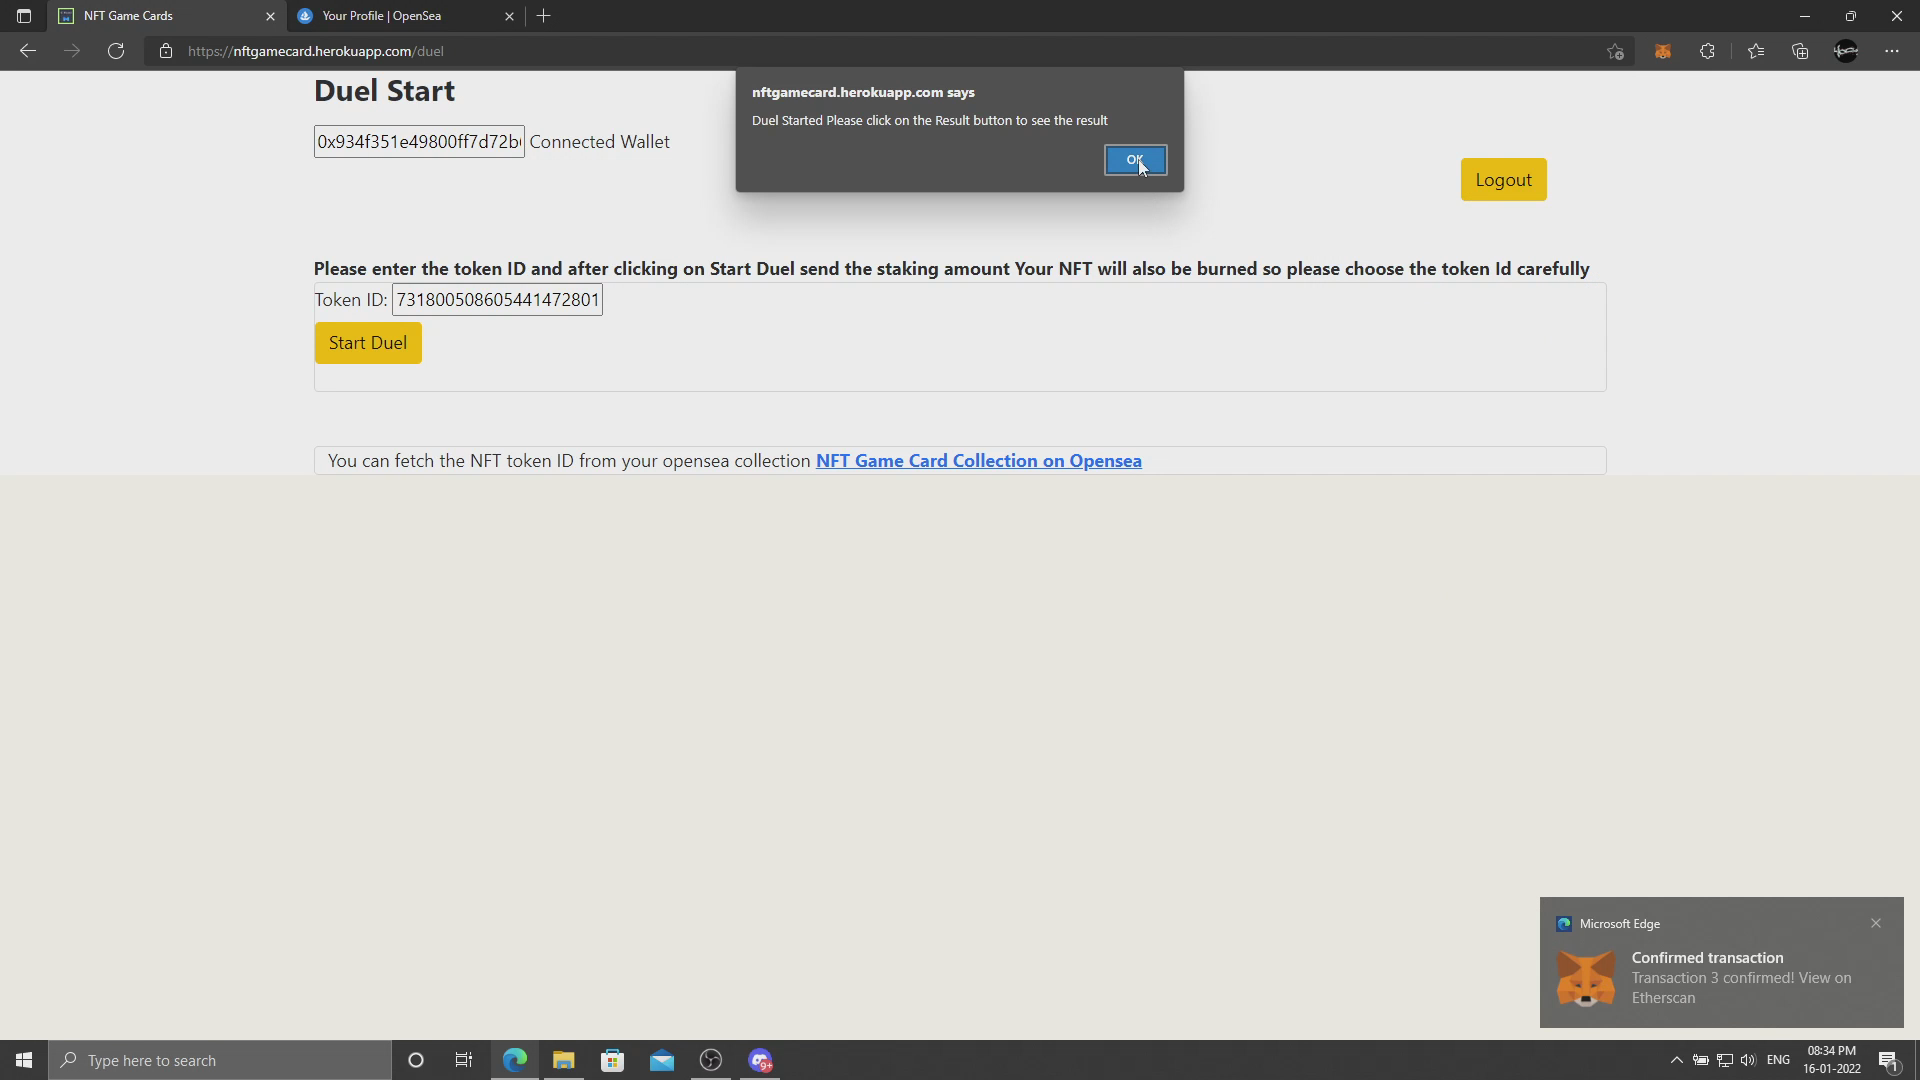Show hidden system tray icons
This screenshot has width=1920, height=1080.
coord(1677,1060)
